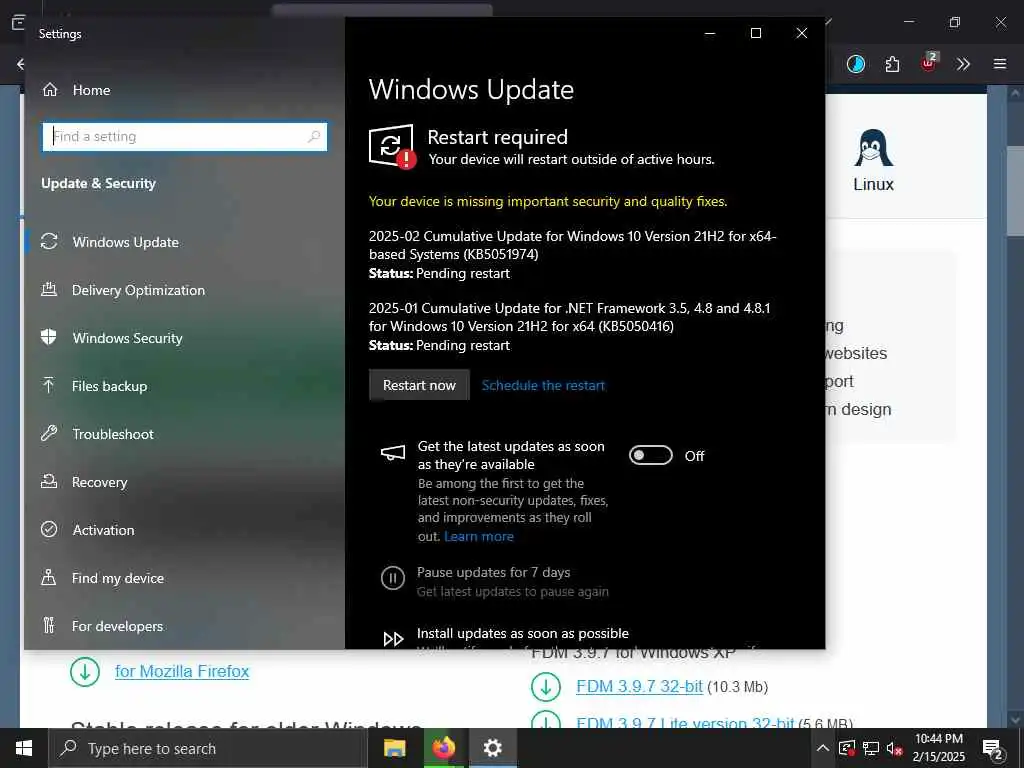Viewport: 1024px width, 768px height.
Task: Open Windows Start menu
Action: tap(24, 748)
